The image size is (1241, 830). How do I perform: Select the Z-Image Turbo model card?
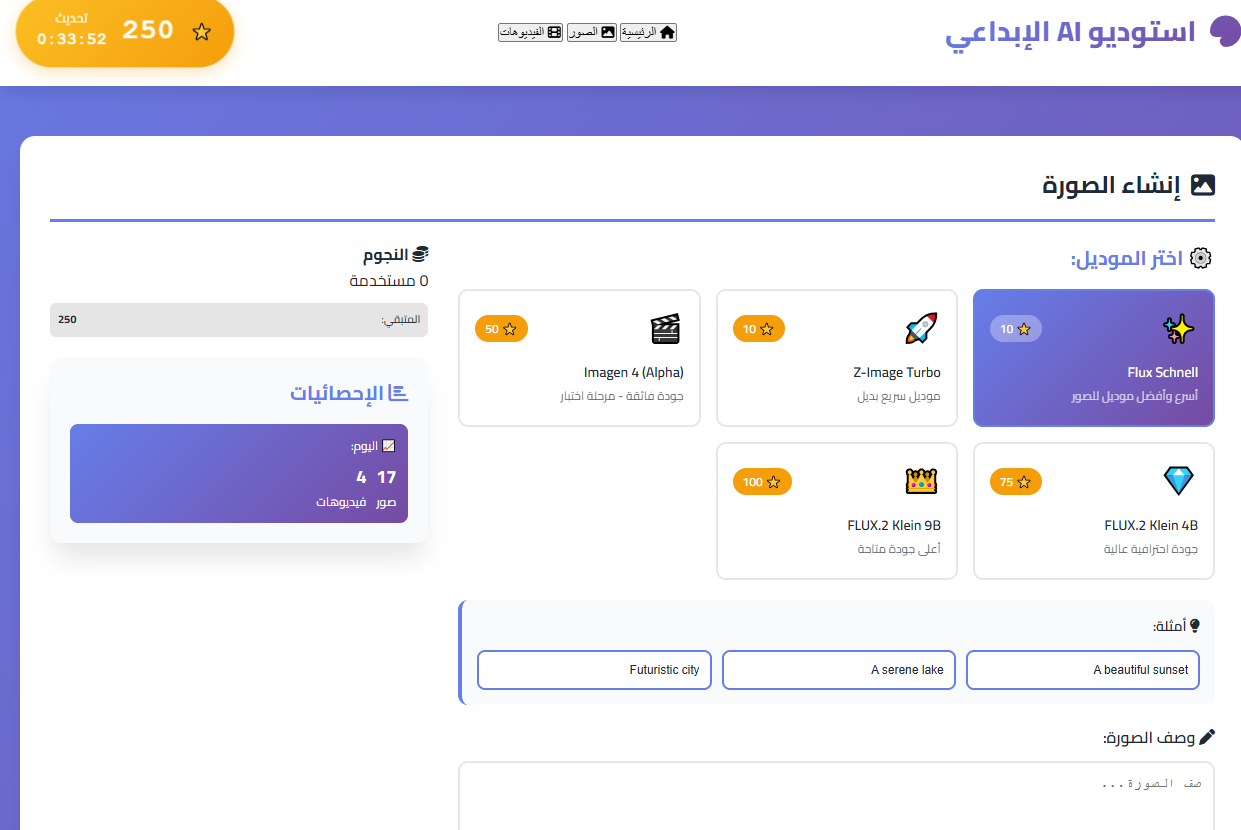(837, 358)
